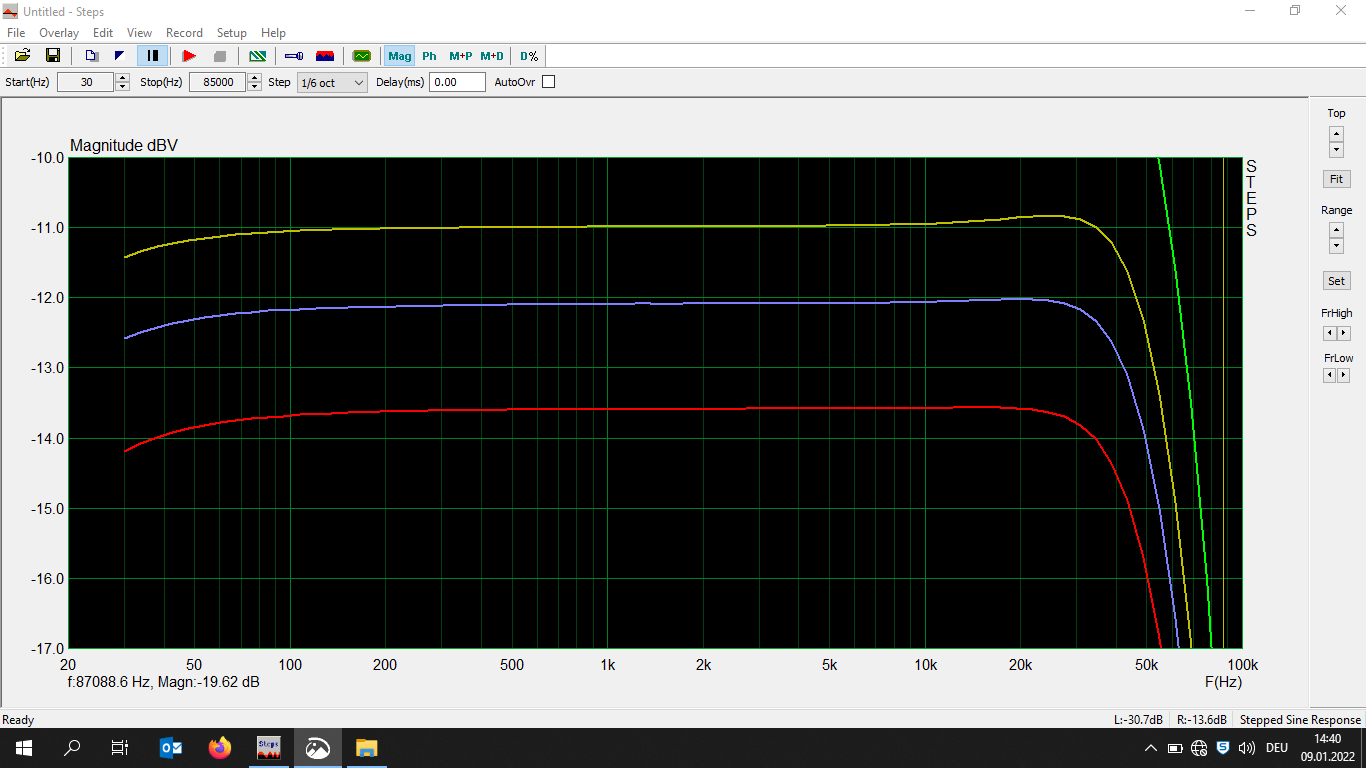Open file using folder toolbar icon
The height and width of the screenshot is (768, 1366).
pos(22,56)
